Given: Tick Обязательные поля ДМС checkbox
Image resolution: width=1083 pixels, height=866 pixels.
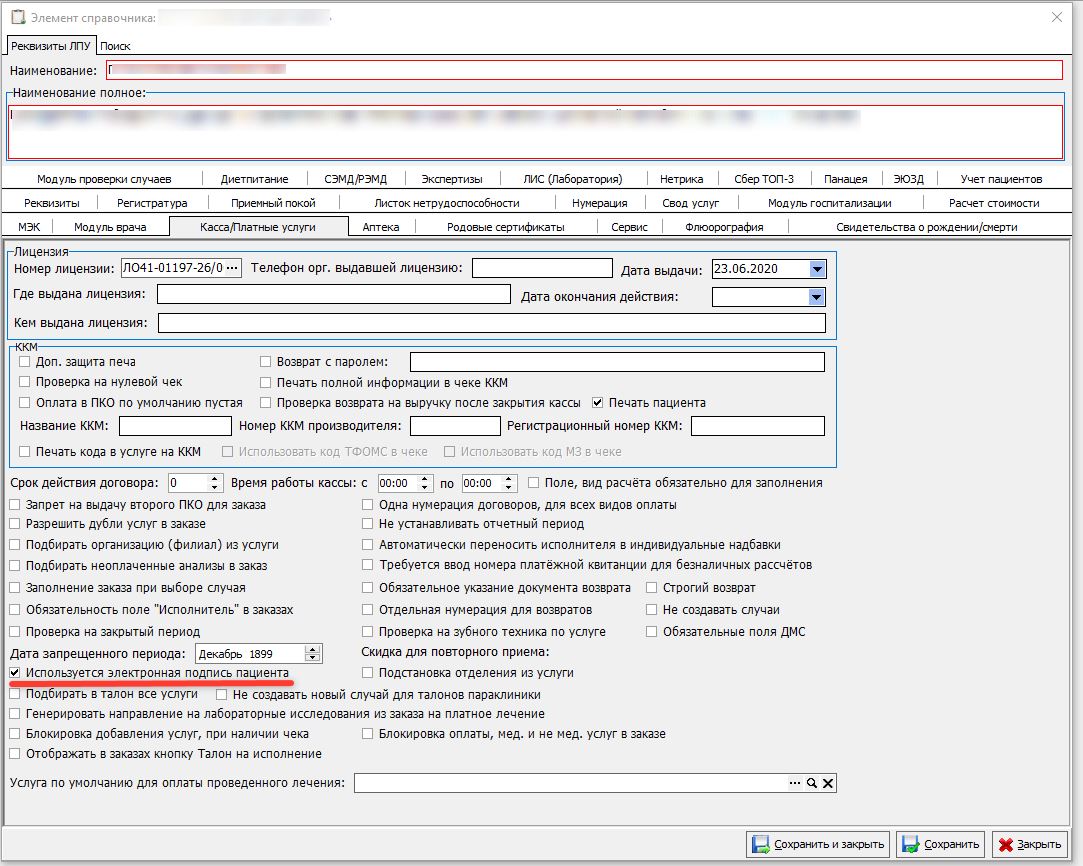Looking at the screenshot, I should pyautogui.click(x=651, y=631).
